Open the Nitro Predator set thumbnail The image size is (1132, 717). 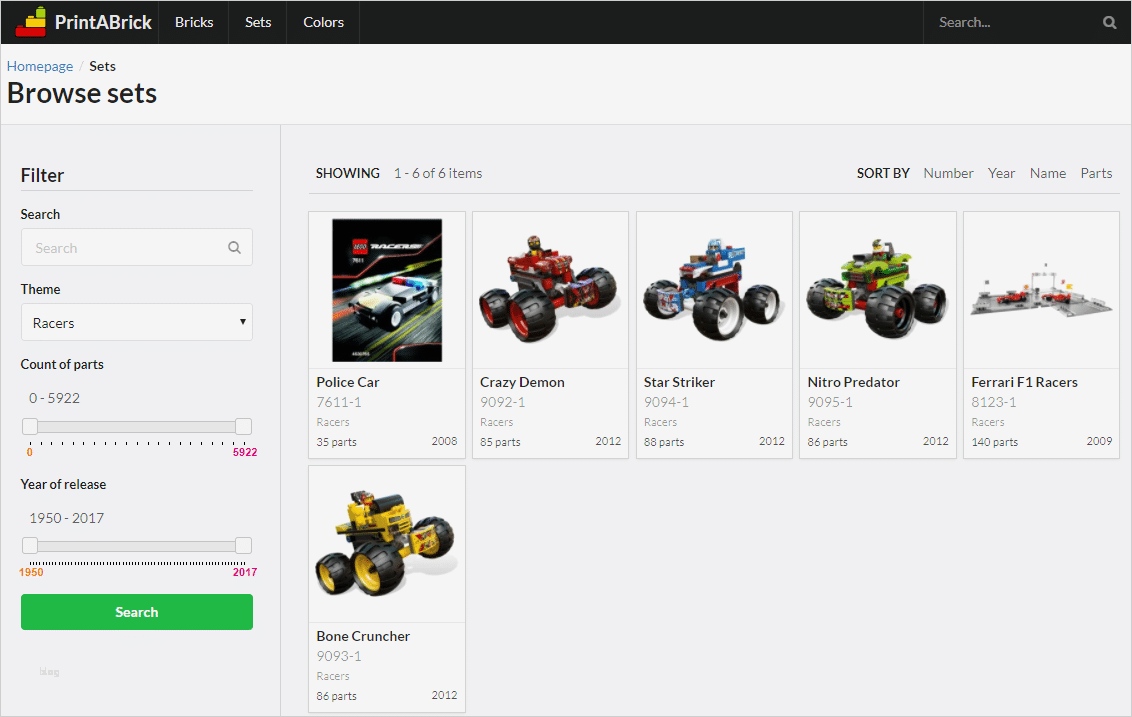click(x=878, y=290)
